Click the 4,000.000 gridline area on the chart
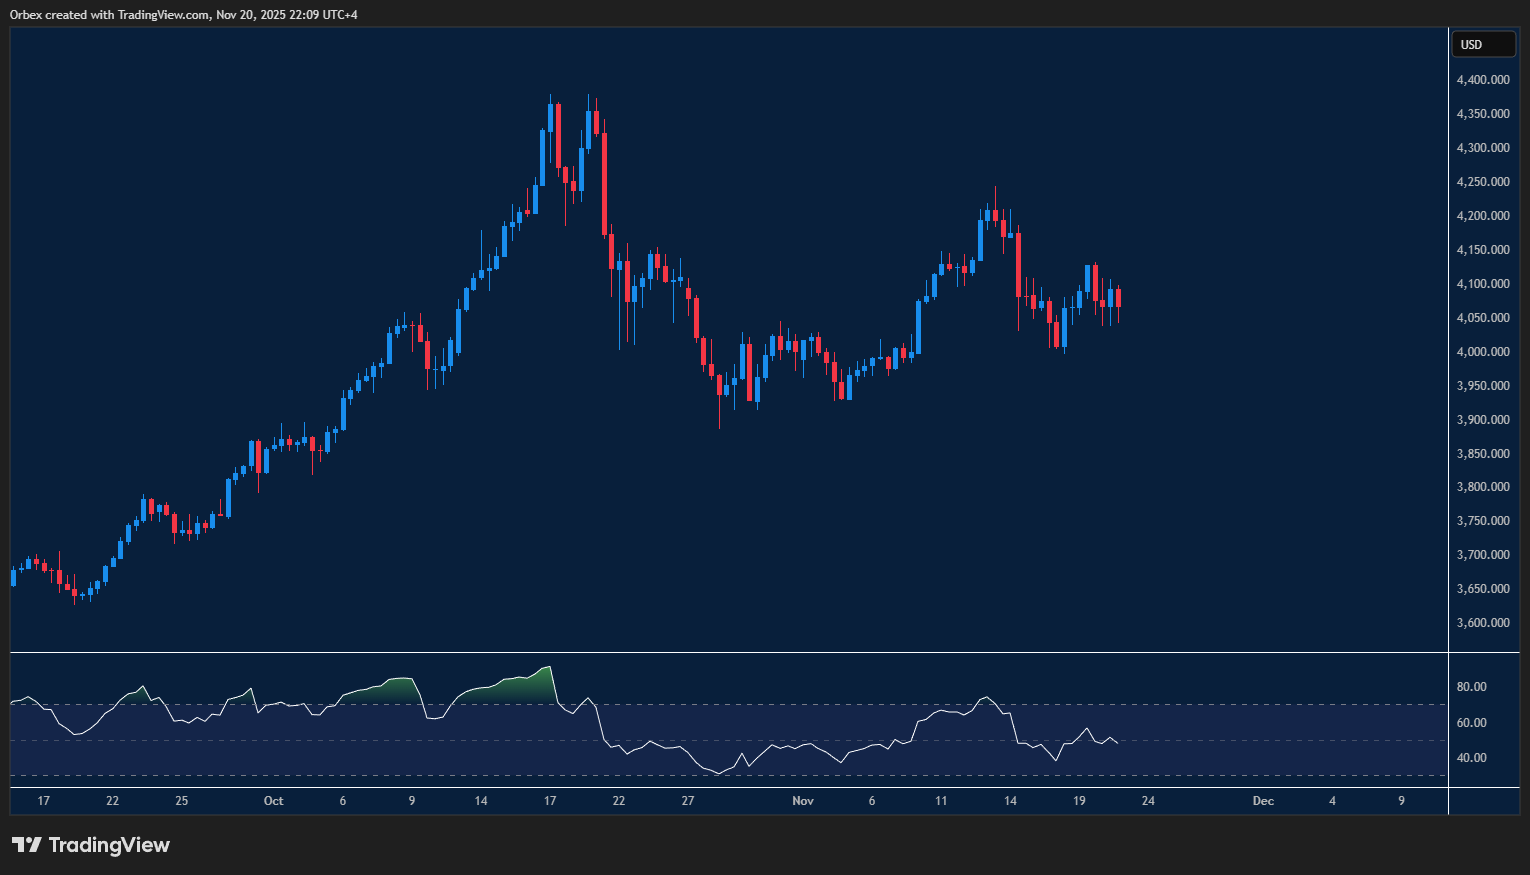The image size is (1530, 875). [x=700, y=351]
